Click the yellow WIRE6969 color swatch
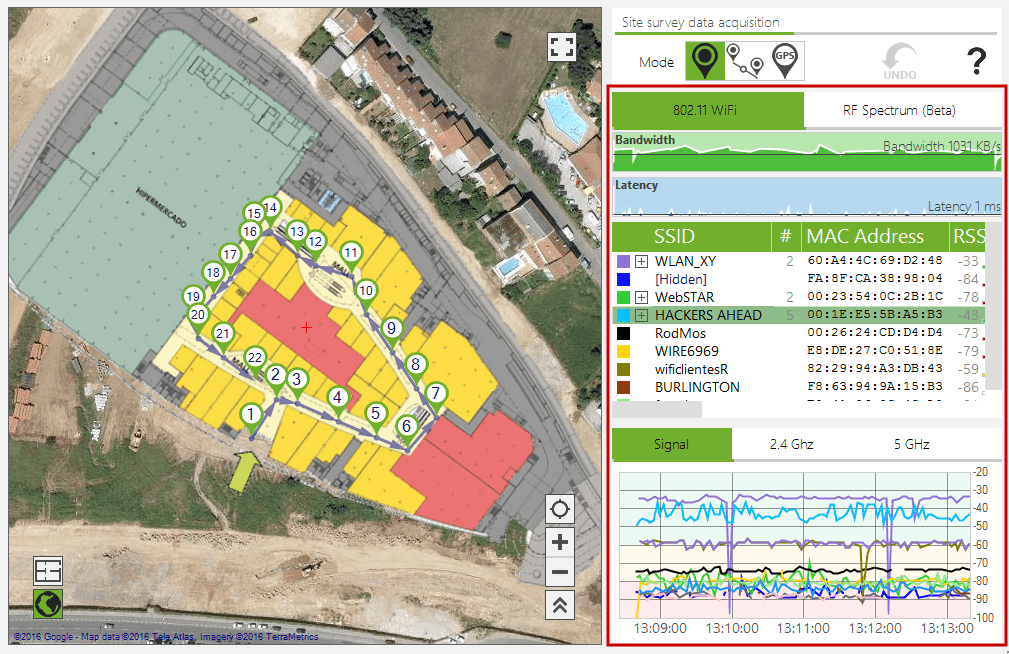1009x654 pixels. (624, 351)
